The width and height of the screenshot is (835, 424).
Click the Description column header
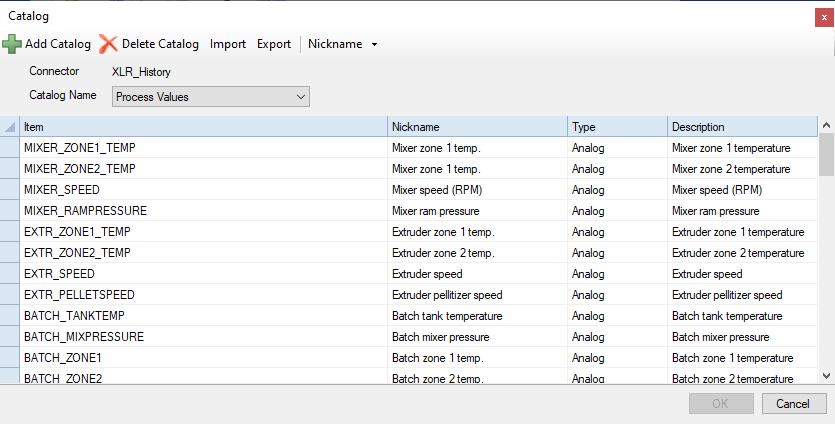pos(742,127)
